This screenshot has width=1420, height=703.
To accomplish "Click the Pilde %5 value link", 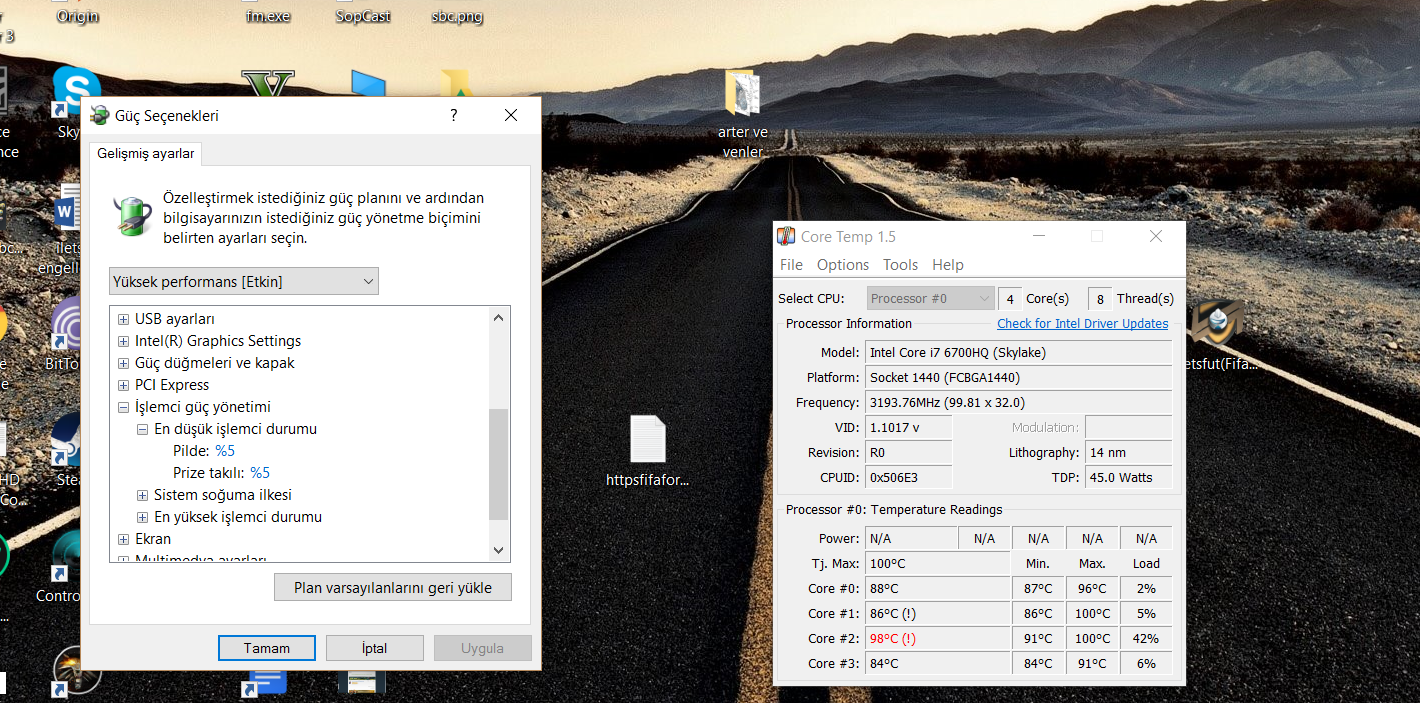I will click(225, 451).
